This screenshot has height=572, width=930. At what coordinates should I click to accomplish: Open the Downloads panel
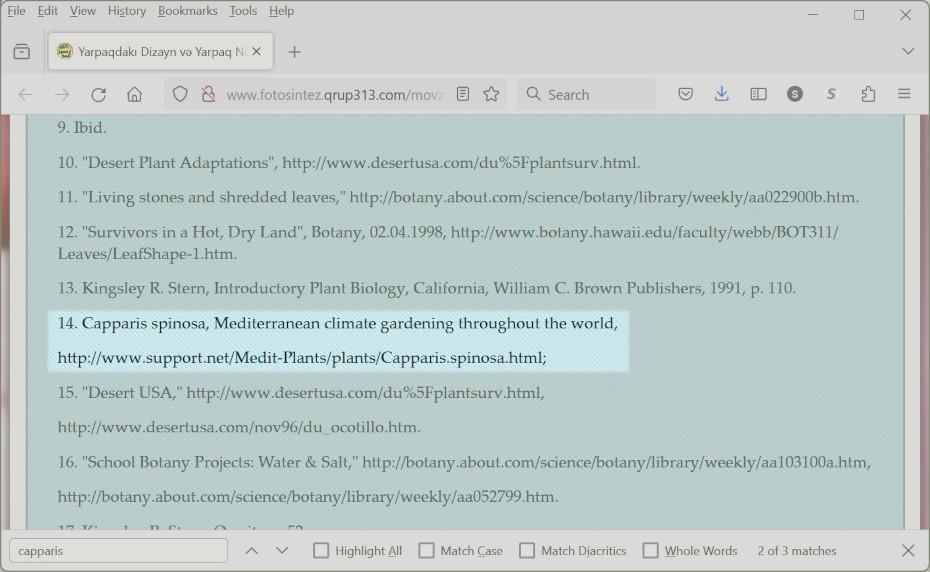coord(722,94)
